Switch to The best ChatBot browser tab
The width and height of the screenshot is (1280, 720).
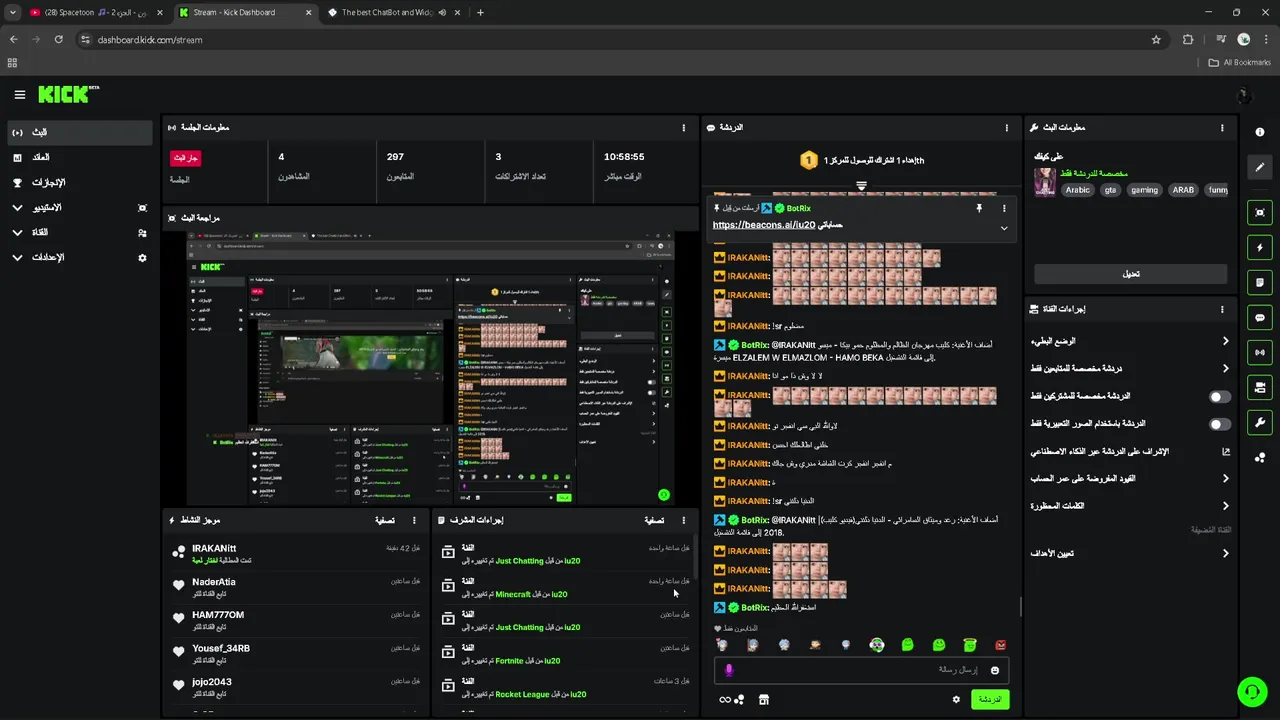[392, 13]
